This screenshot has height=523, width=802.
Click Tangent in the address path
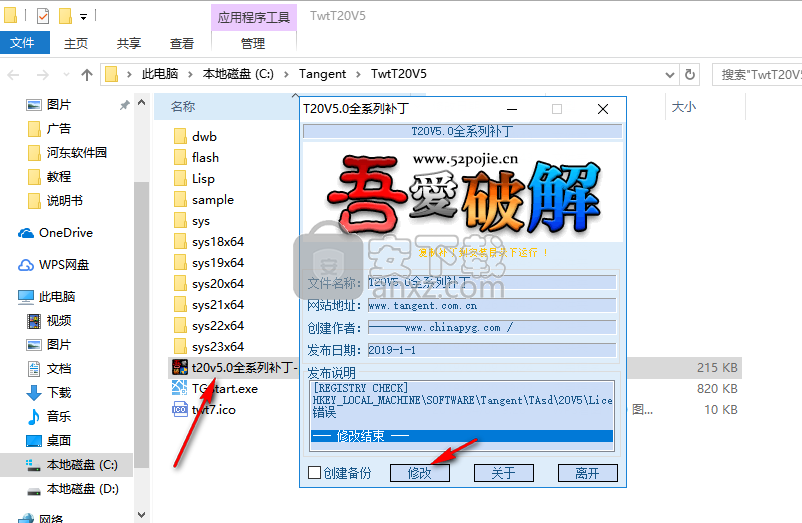[x=323, y=74]
